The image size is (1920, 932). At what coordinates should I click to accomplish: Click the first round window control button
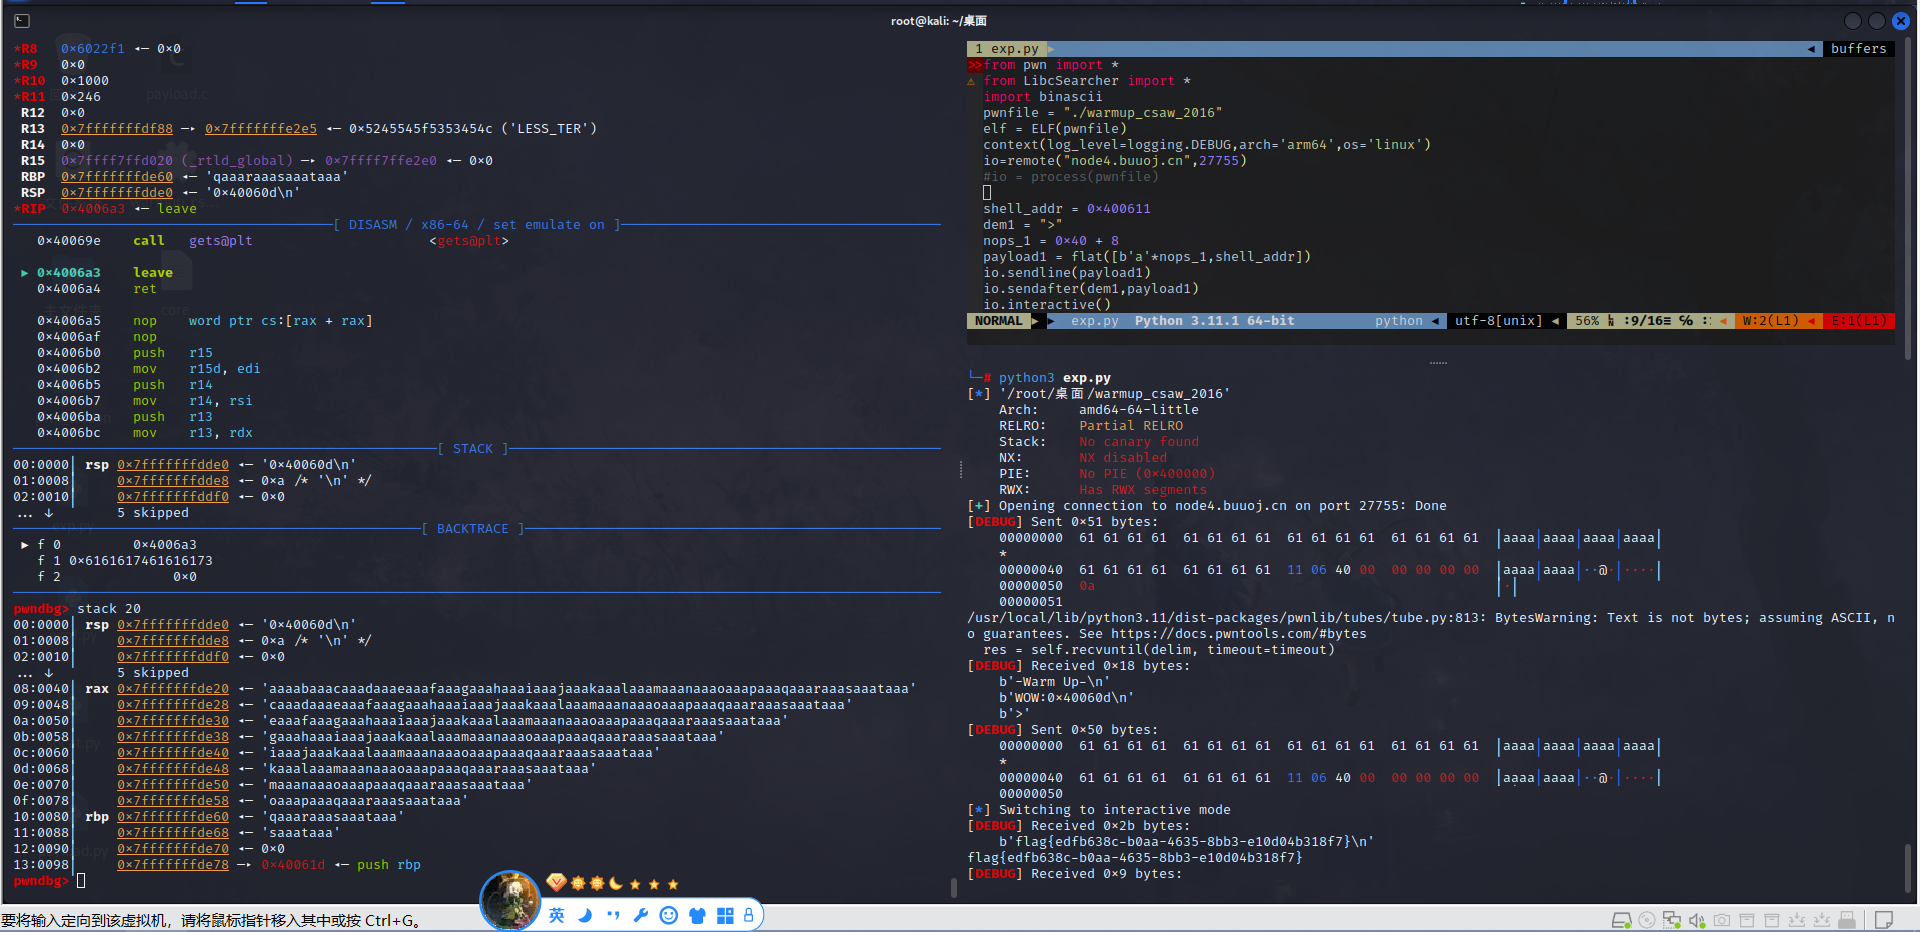coord(1852,21)
